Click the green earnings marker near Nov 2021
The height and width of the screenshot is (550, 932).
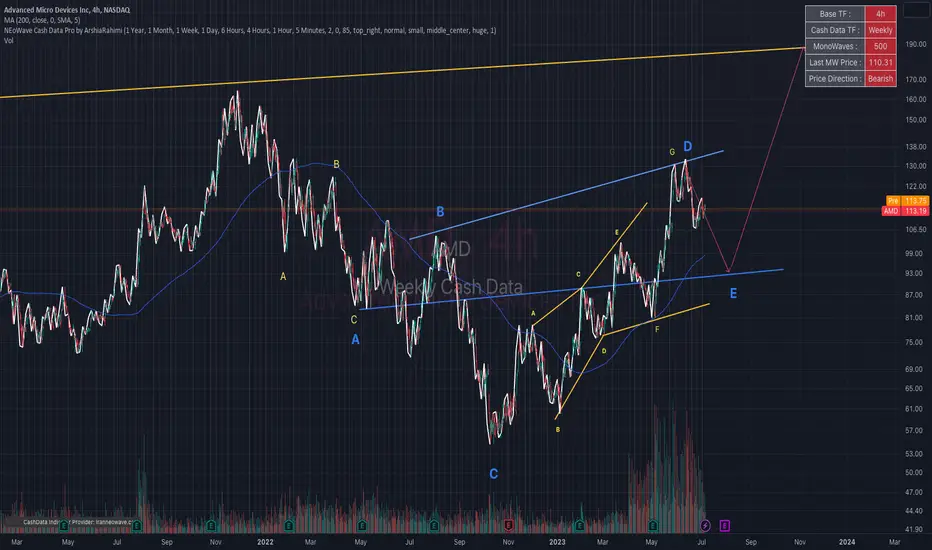[211, 526]
